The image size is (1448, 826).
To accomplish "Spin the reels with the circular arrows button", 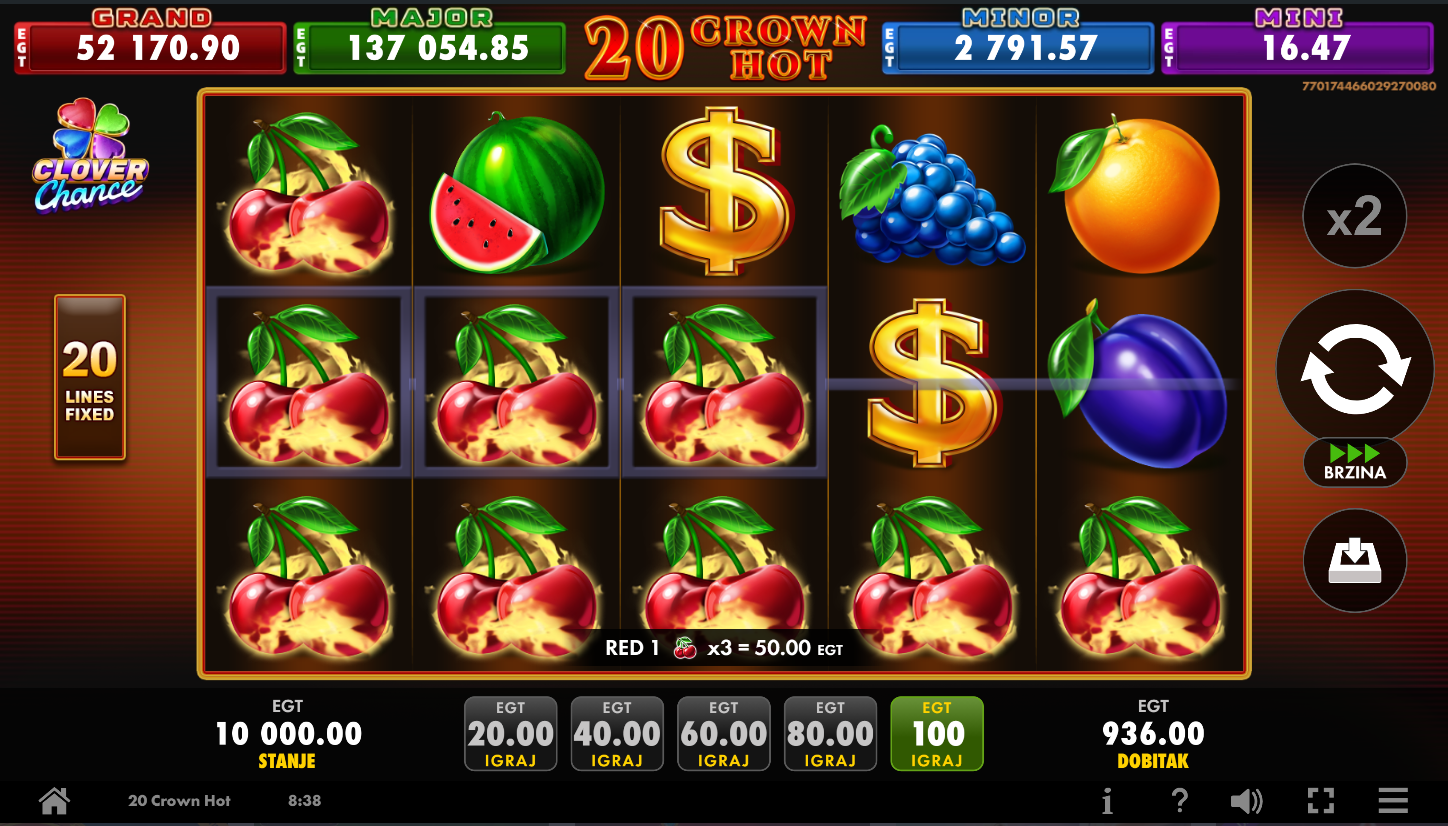I will [1355, 369].
